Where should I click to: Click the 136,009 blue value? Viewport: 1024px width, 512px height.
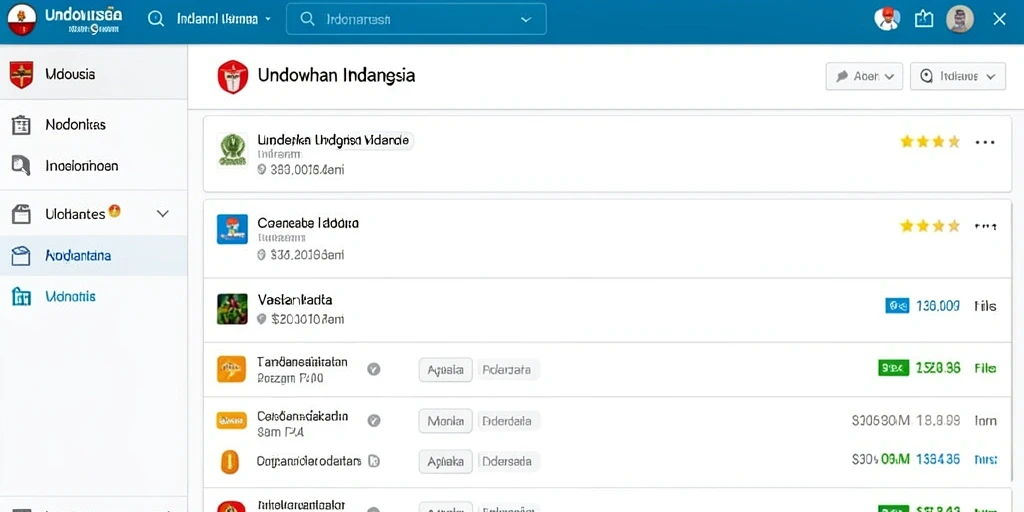point(938,305)
